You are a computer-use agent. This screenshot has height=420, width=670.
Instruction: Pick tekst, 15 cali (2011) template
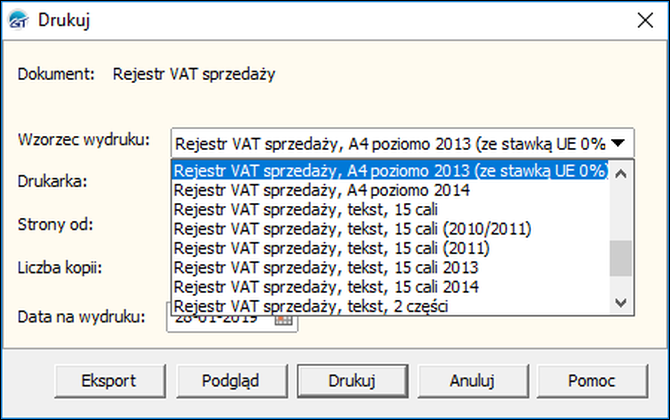tap(391, 248)
